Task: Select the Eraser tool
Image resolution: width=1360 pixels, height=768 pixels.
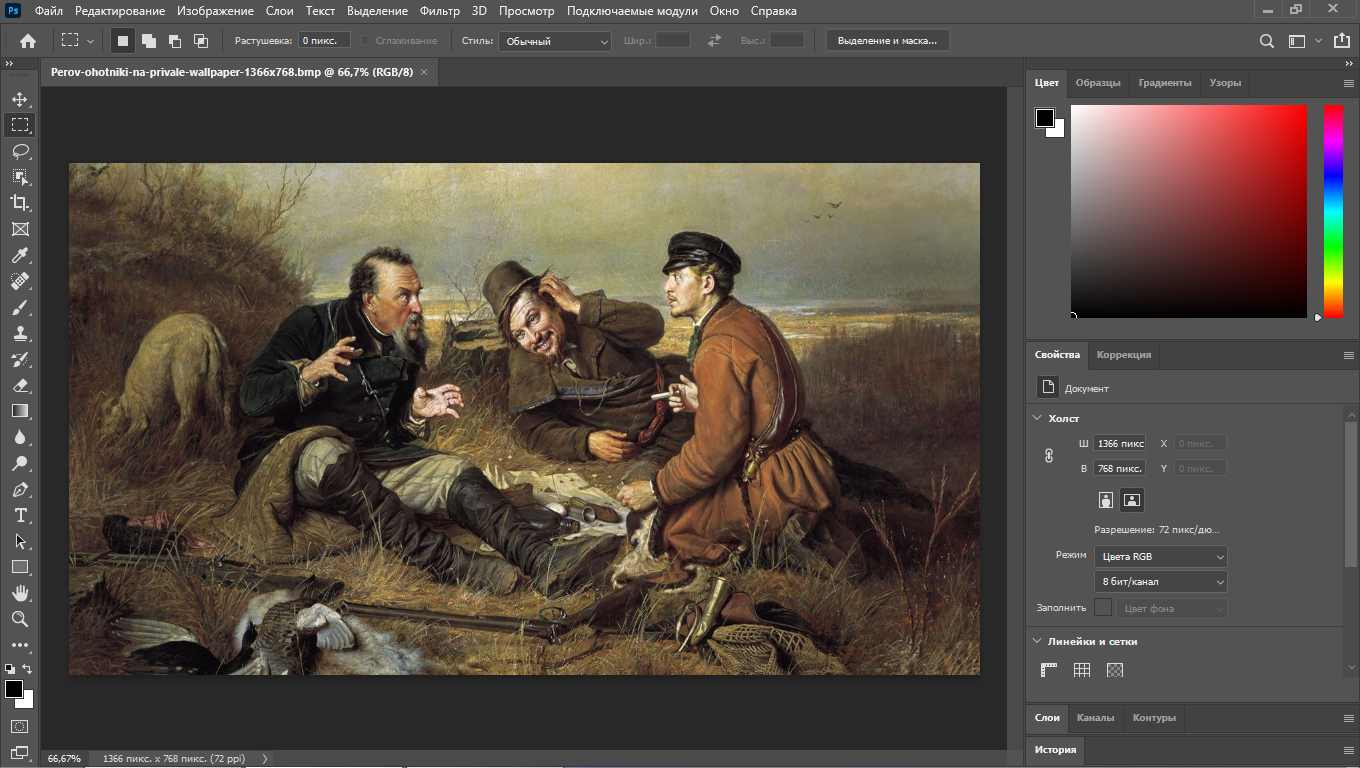Action: 20,385
